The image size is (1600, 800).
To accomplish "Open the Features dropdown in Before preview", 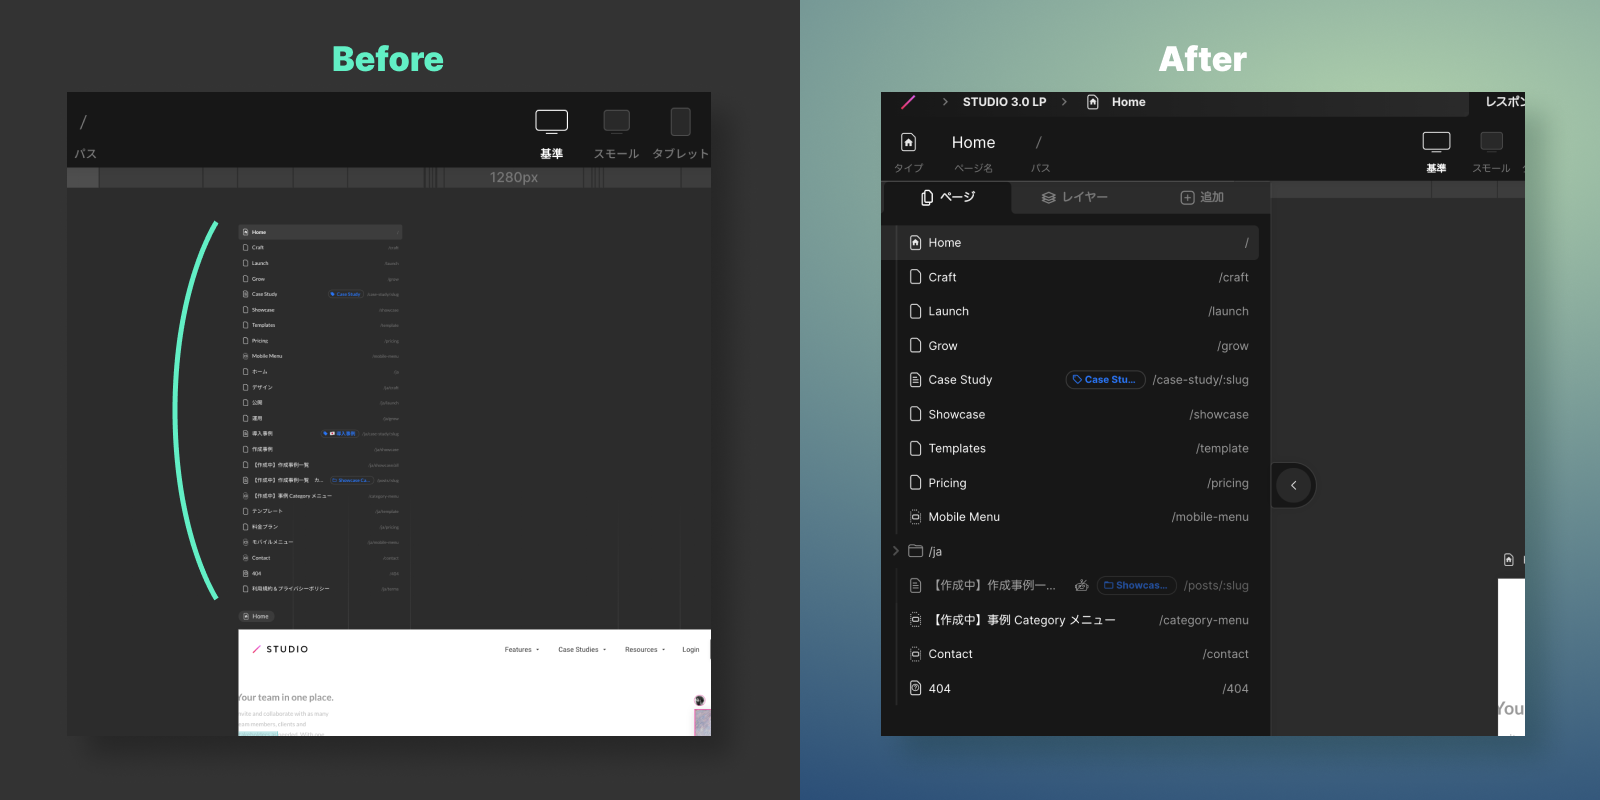I will pyautogui.click(x=521, y=650).
